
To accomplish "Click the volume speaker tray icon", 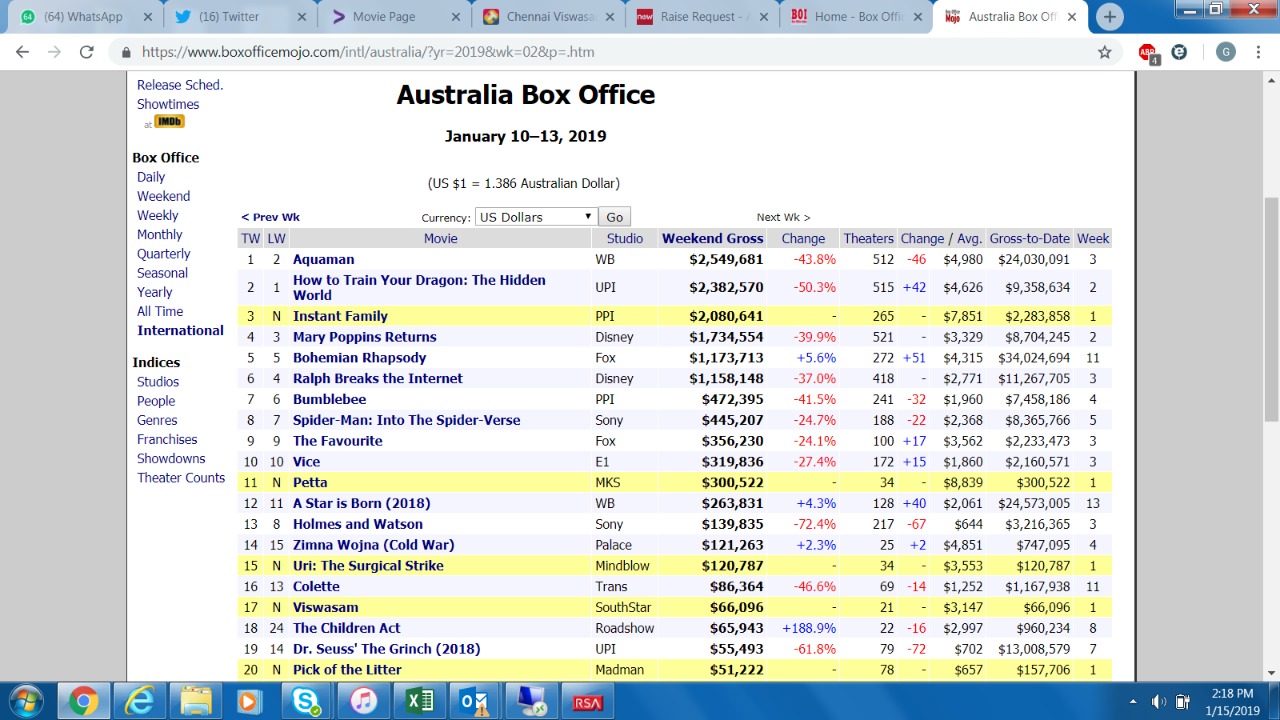I will [x=1159, y=702].
